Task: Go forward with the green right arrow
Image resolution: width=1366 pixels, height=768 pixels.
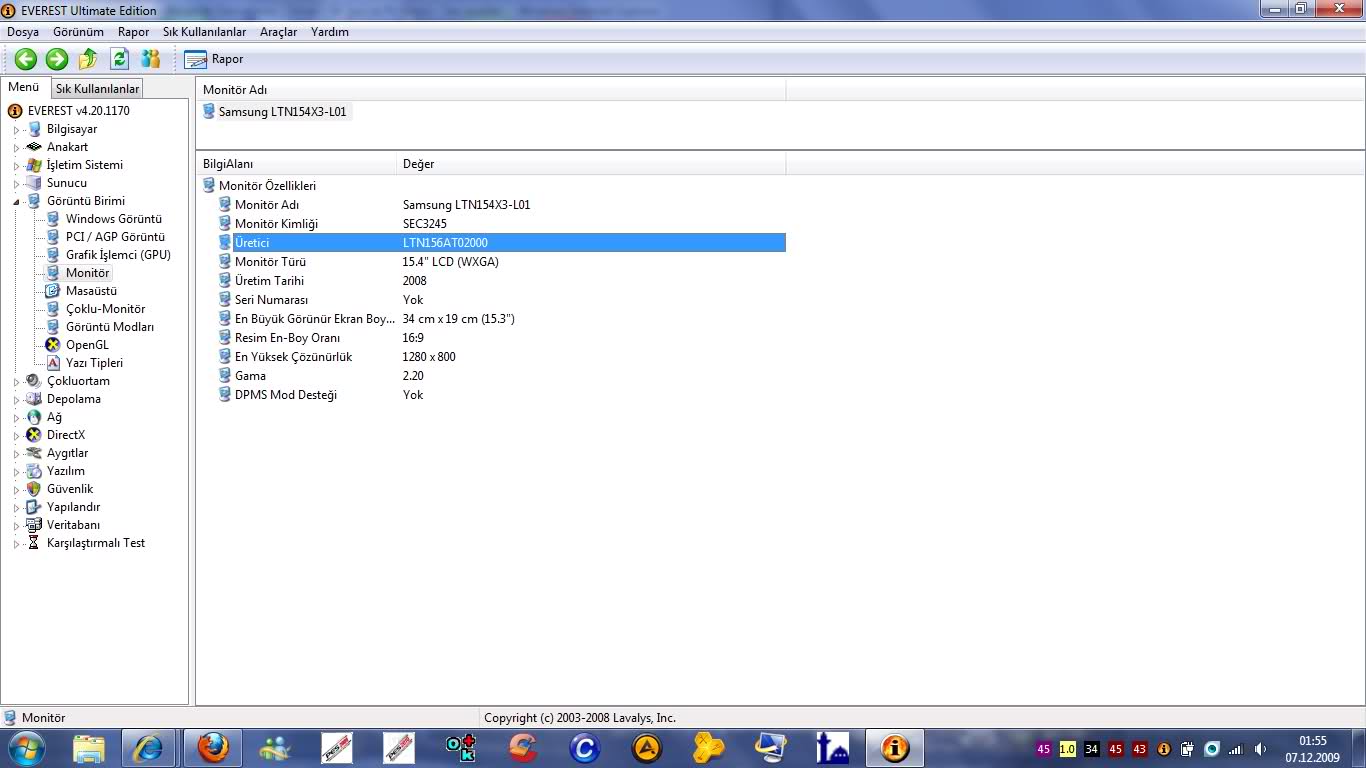Action: 57,59
